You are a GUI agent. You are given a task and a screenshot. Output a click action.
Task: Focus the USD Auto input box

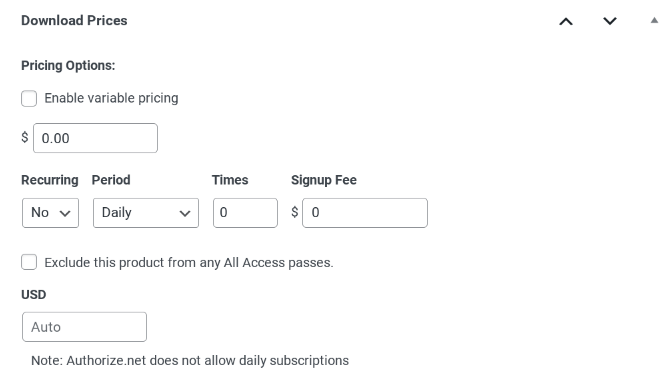click(84, 327)
